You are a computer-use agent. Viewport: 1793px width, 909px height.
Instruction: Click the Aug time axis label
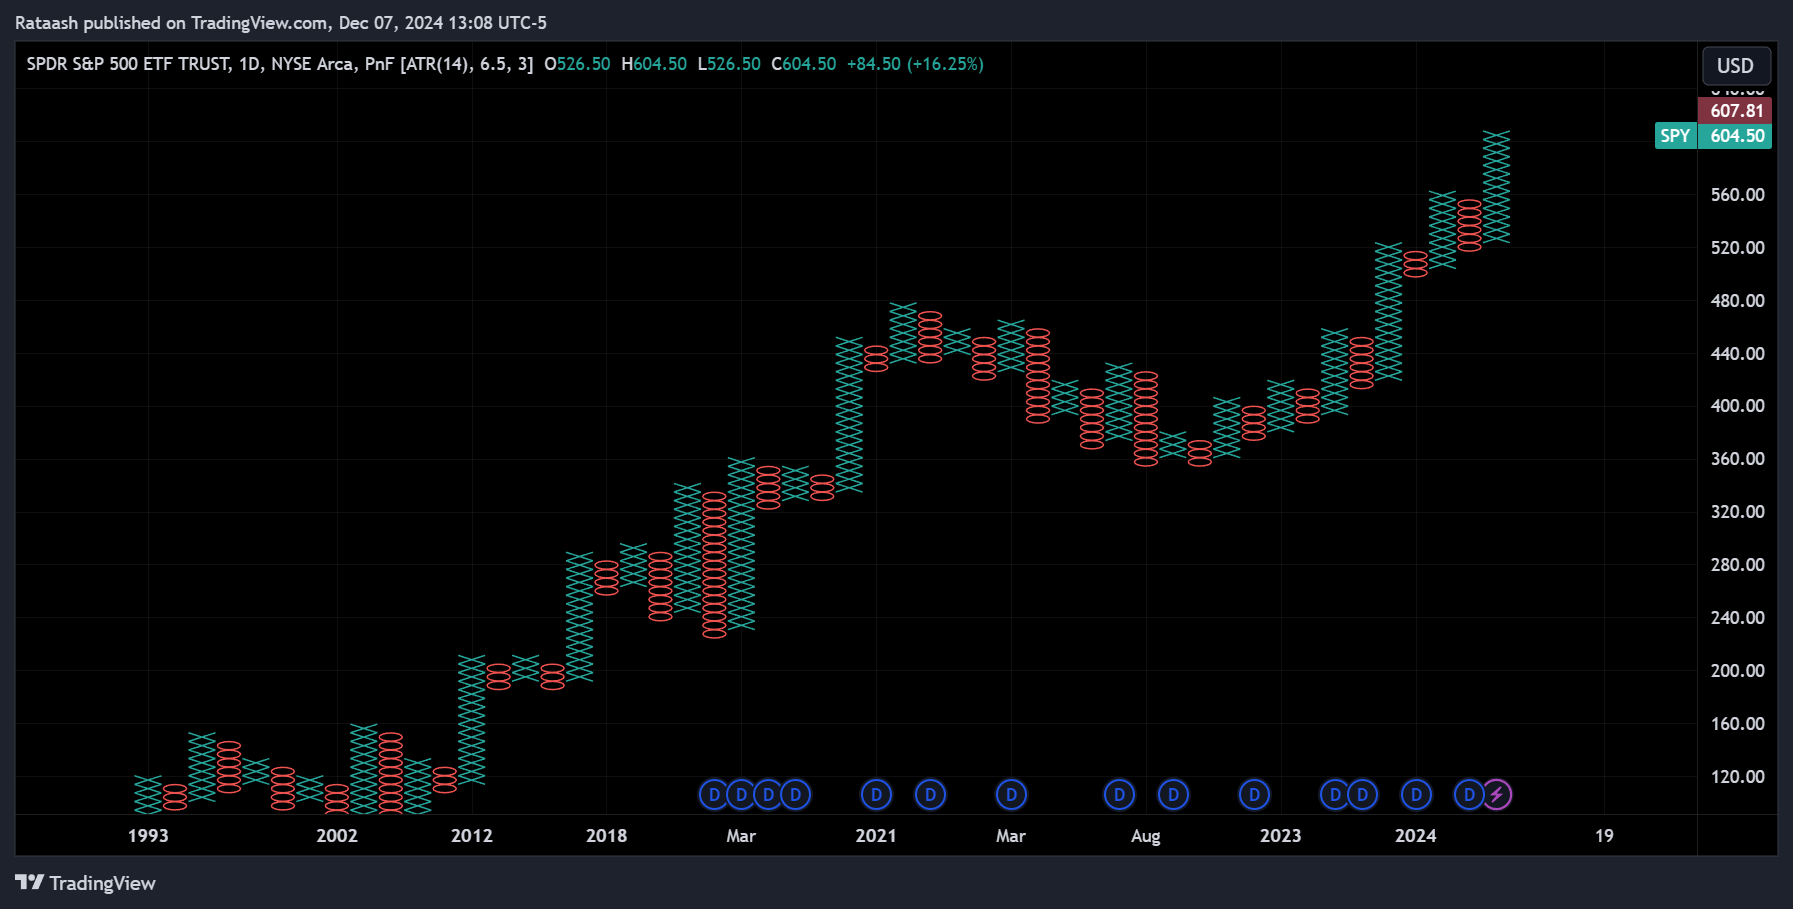click(1146, 836)
